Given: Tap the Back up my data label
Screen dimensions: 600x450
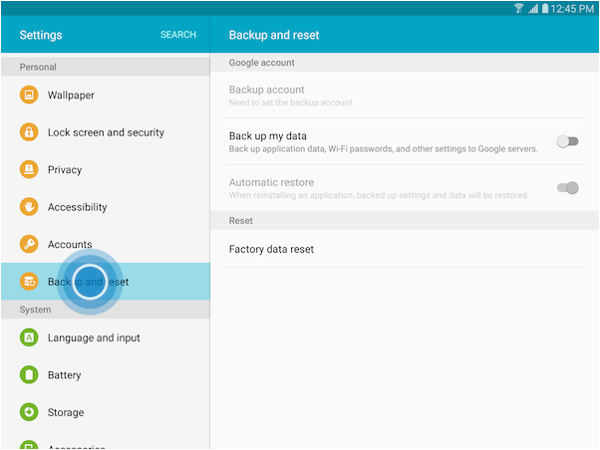Looking at the screenshot, I should click(x=267, y=136).
